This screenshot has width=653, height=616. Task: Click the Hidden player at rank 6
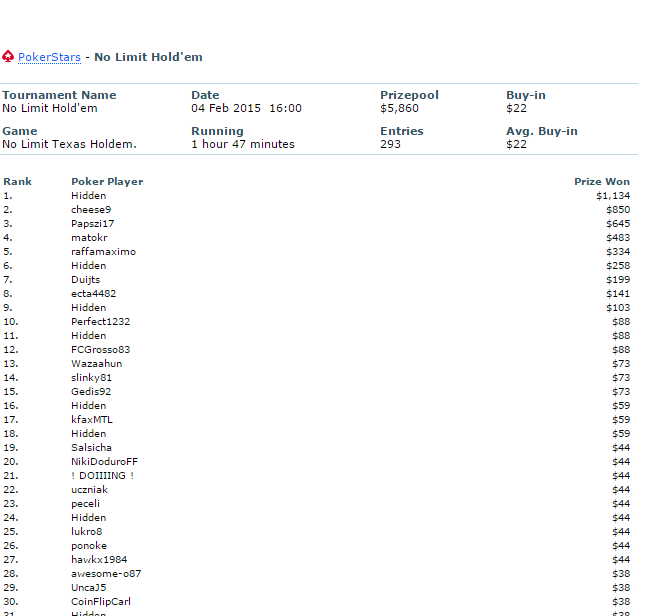point(88,266)
